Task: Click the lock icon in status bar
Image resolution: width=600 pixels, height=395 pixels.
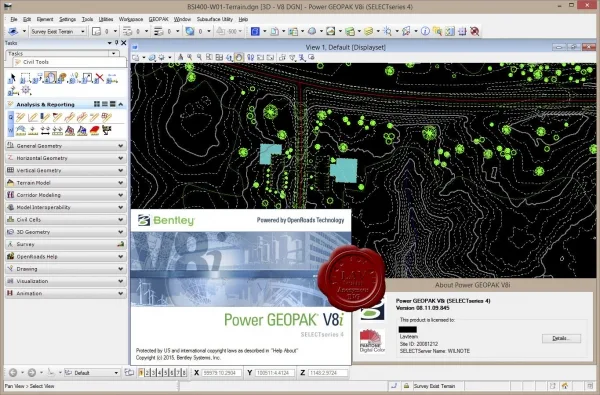Action: pyautogui.click(x=406, y=386)
